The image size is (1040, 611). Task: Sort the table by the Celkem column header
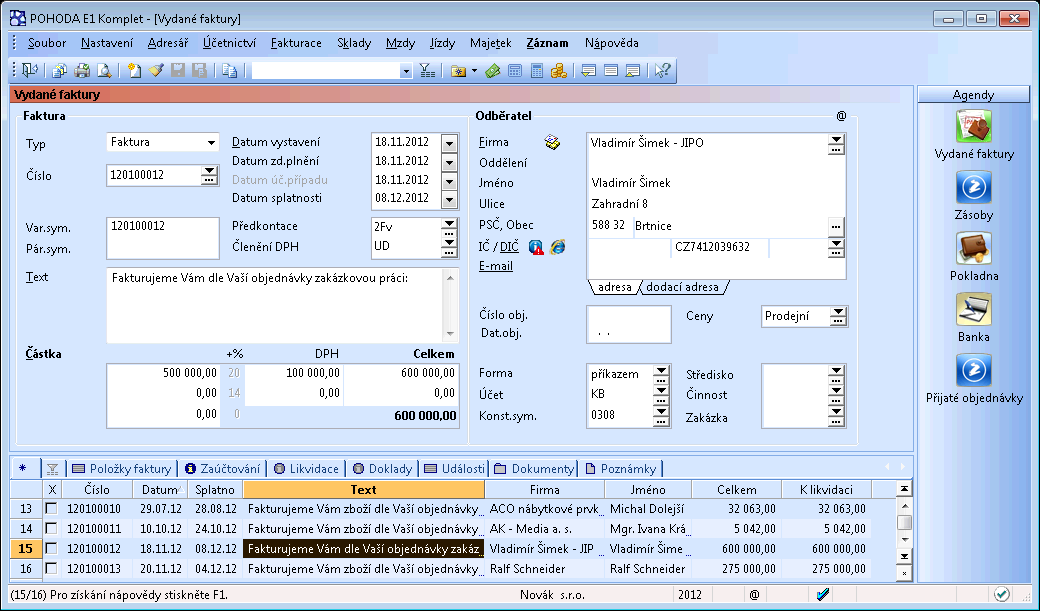tap(736, 490)
